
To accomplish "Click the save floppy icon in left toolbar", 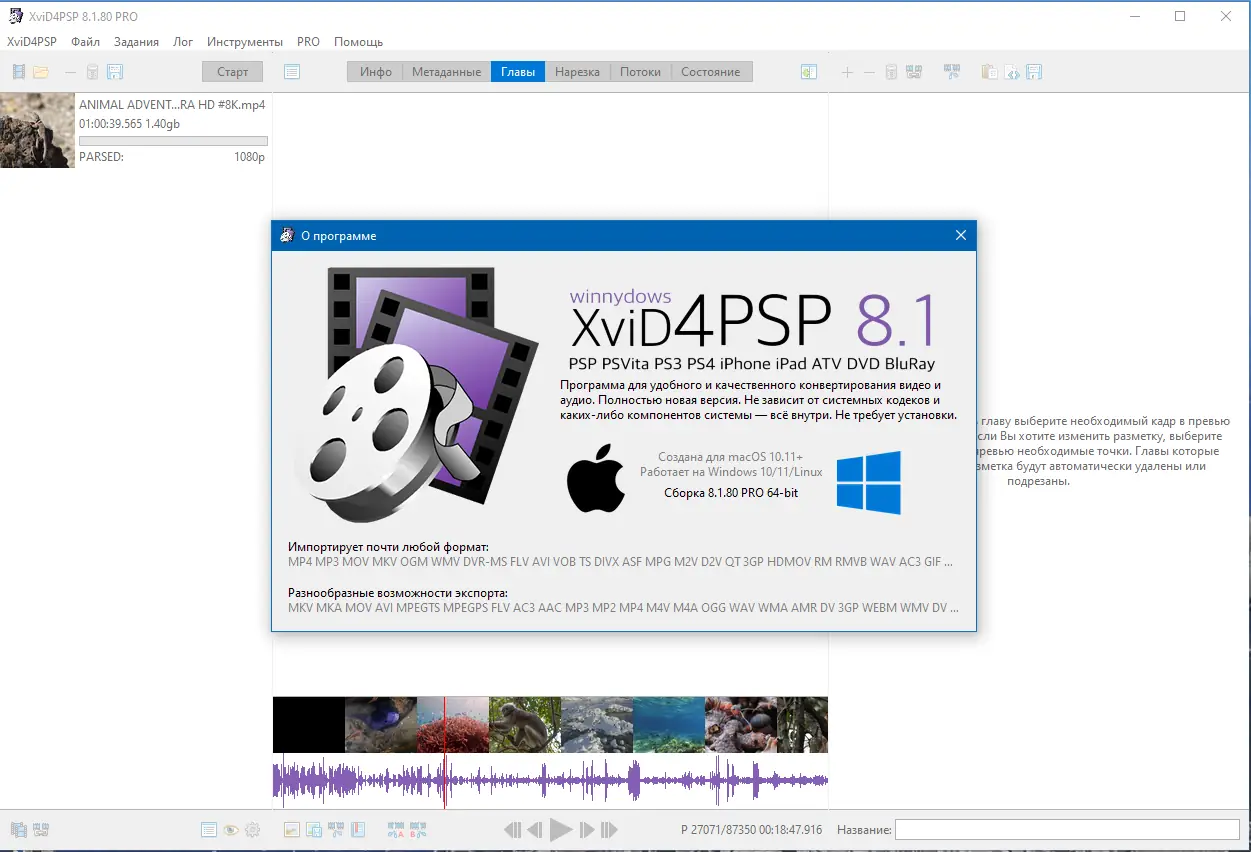I will pyautogui.click(x=115, y=72).
